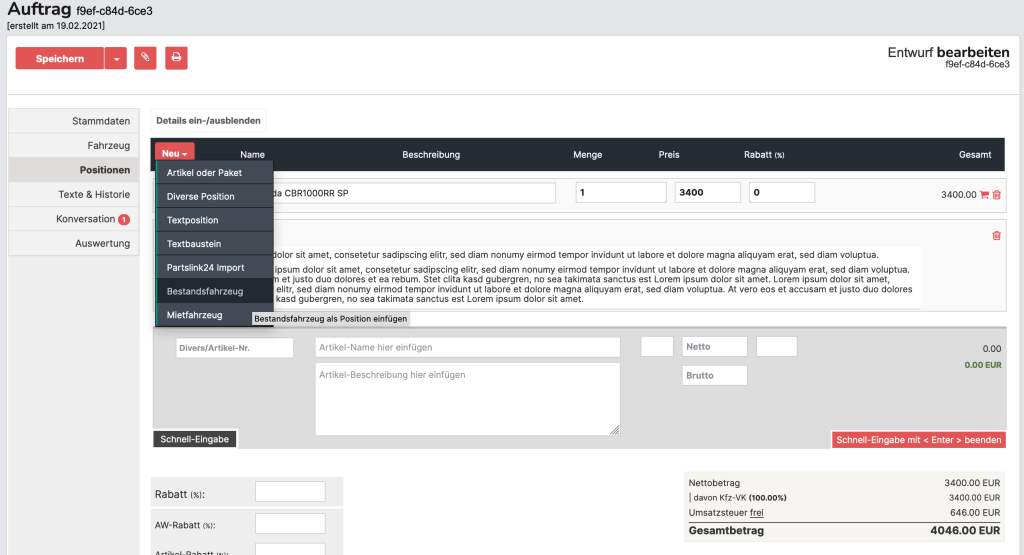Select Artikel oder Paket menu entry

point(204,173)
